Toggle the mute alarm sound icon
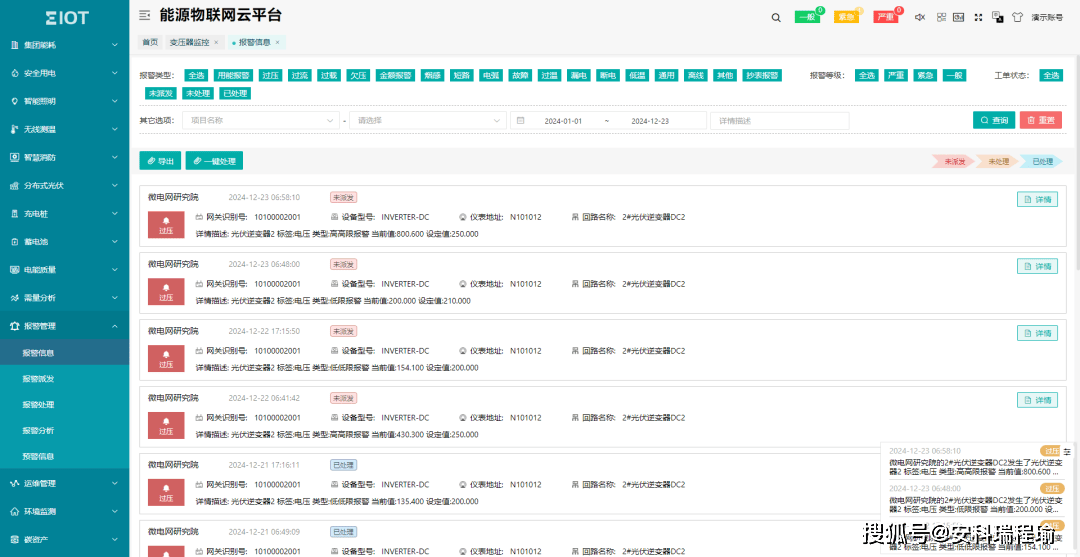The width and height of the screenshot is (1080, 557). pos(920,17)
